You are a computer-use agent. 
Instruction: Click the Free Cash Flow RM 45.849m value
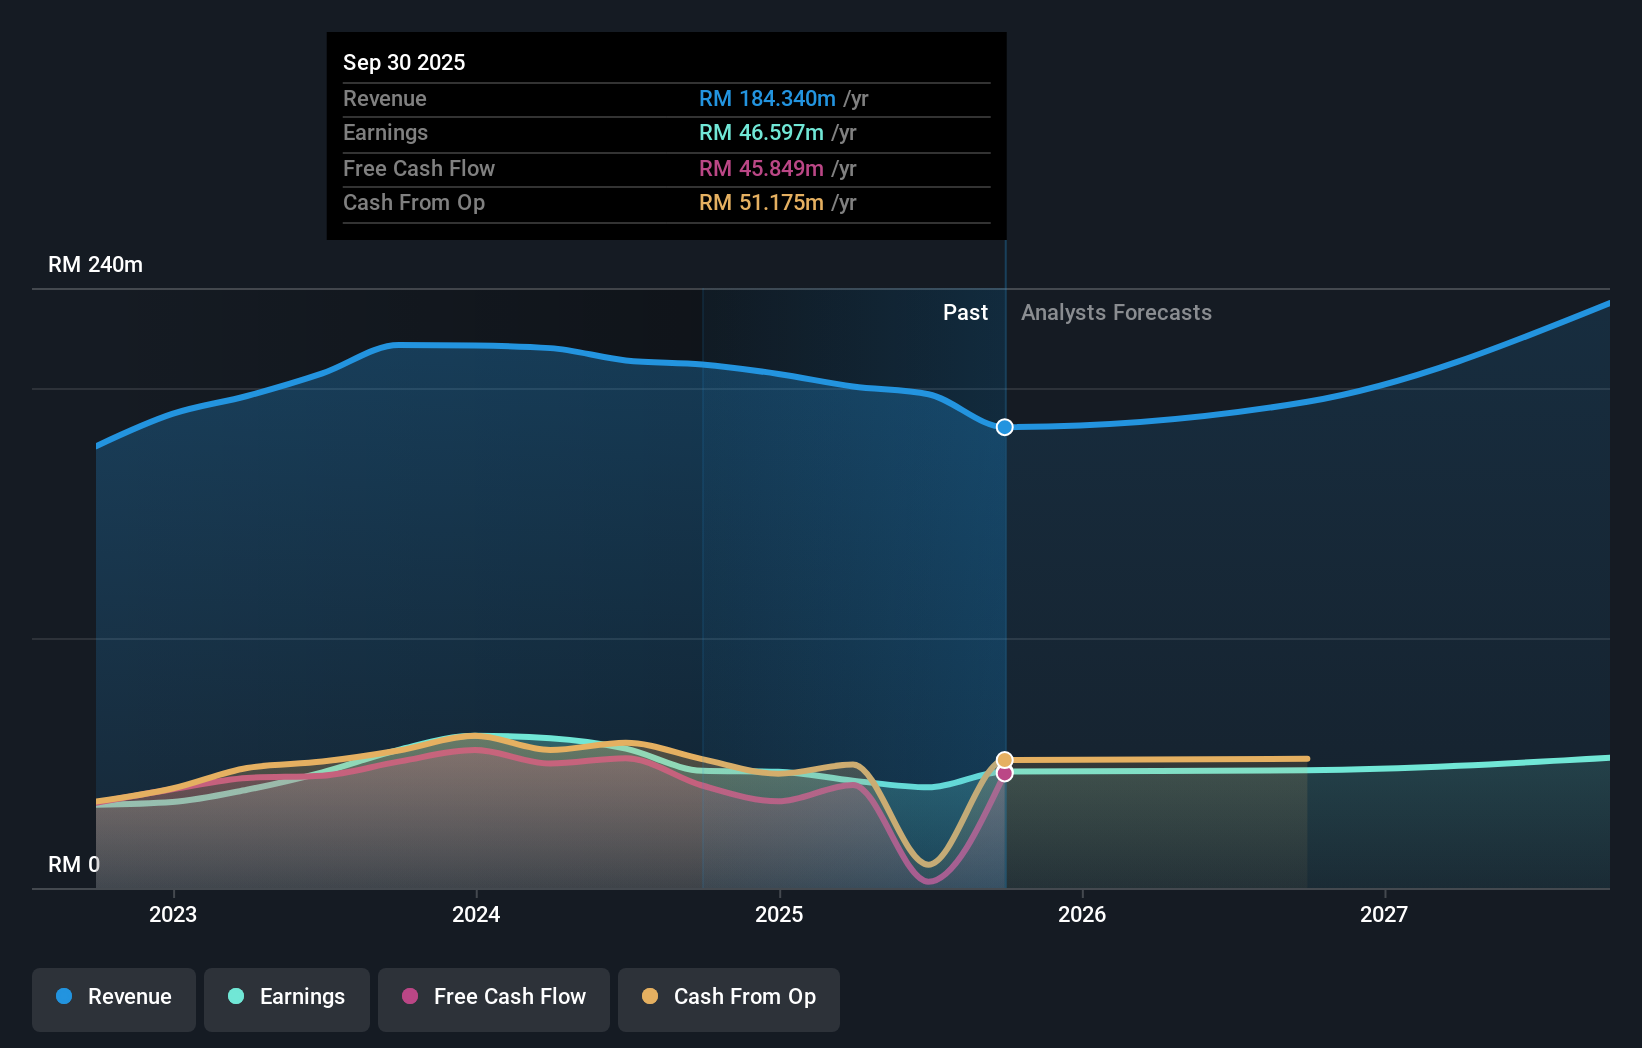coord(762,168)
